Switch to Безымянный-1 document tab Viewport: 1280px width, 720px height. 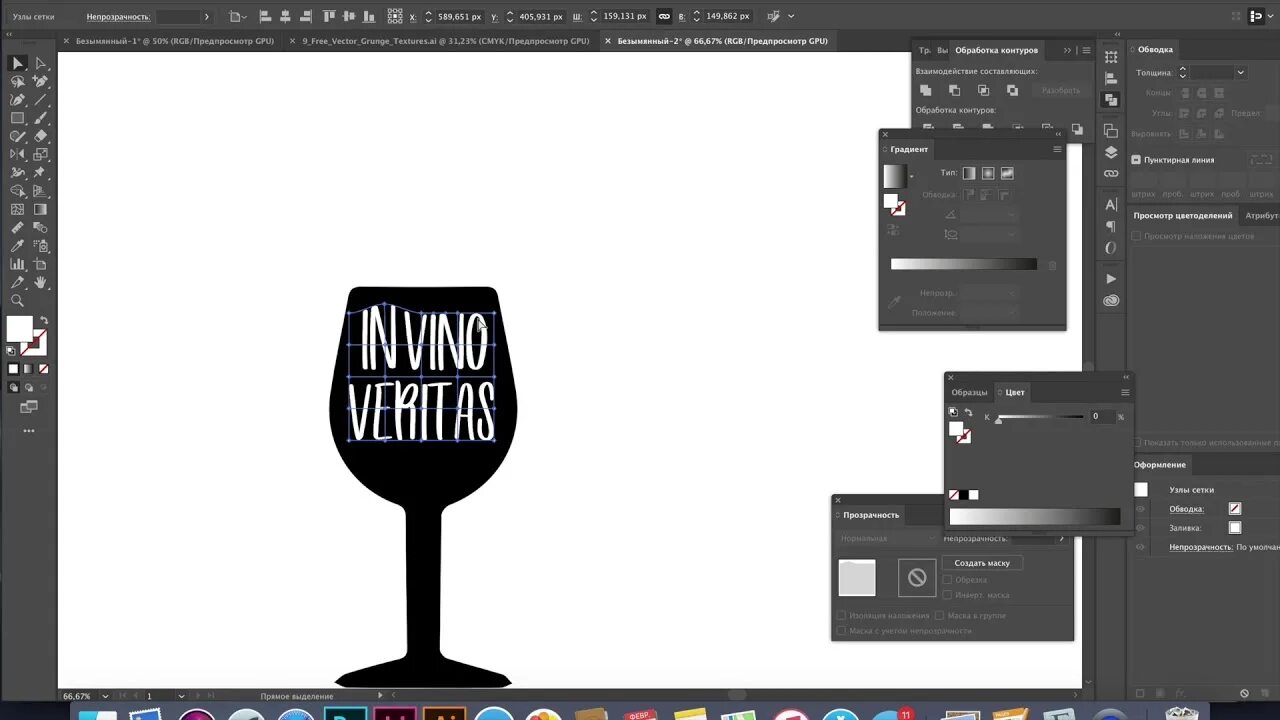[175, 41]
